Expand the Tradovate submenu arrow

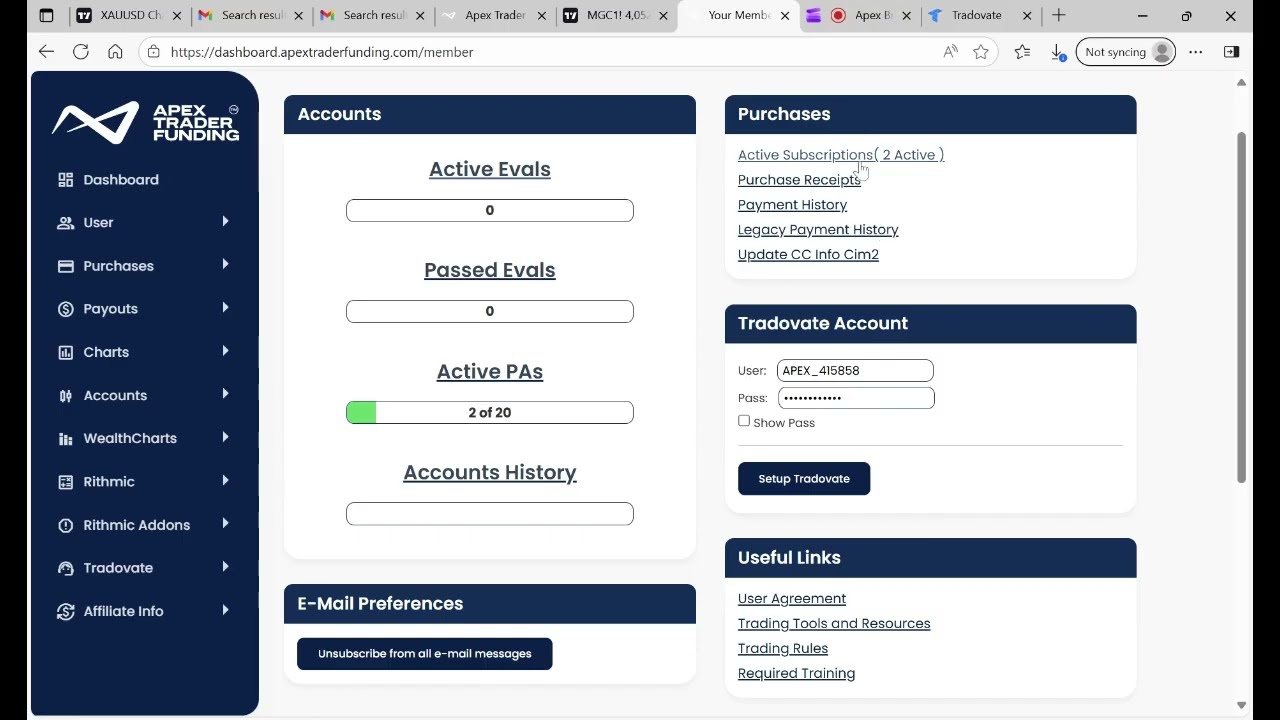[x=225, y=567]
